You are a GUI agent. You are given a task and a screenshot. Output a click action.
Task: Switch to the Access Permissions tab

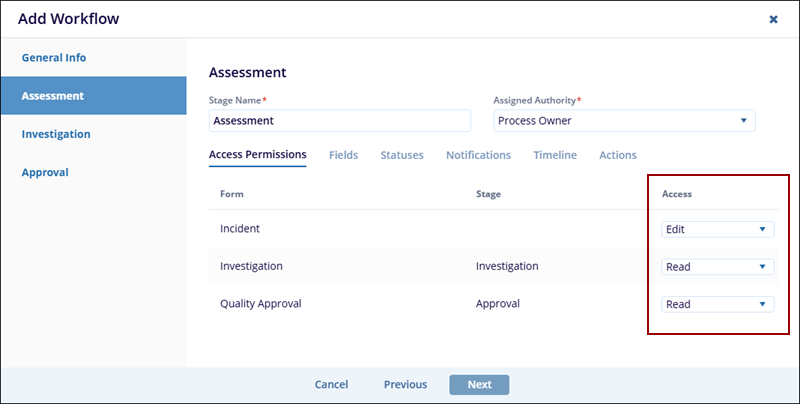point(257,155)
